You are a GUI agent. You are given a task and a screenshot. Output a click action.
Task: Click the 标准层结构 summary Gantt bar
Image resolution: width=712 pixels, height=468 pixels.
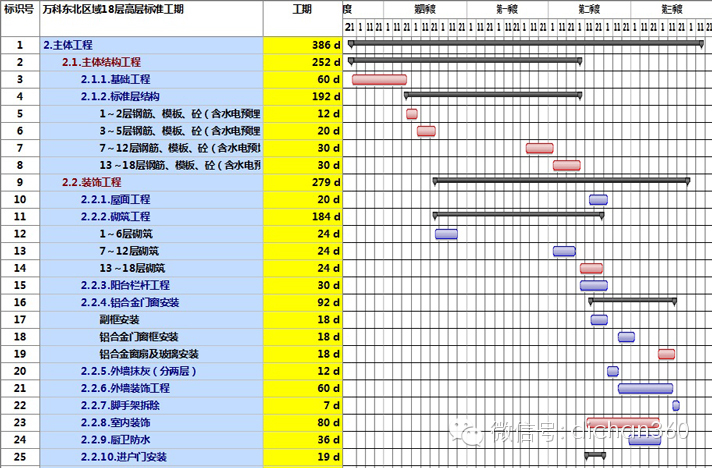(493, 94)
